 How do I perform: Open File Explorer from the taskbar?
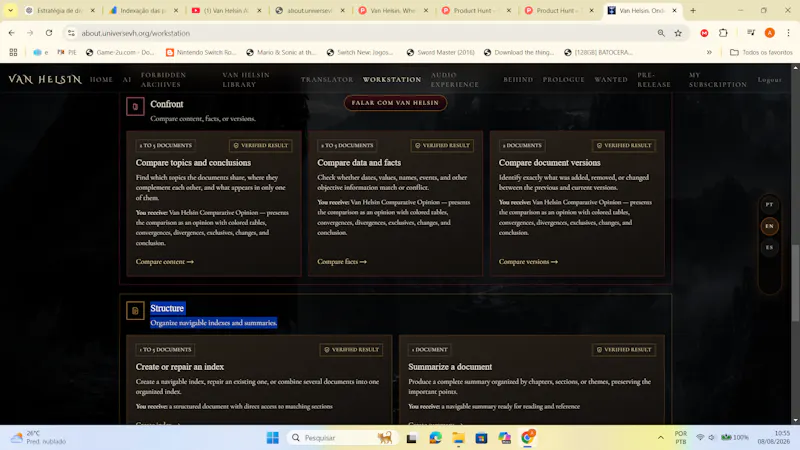(x=458, y=438)
